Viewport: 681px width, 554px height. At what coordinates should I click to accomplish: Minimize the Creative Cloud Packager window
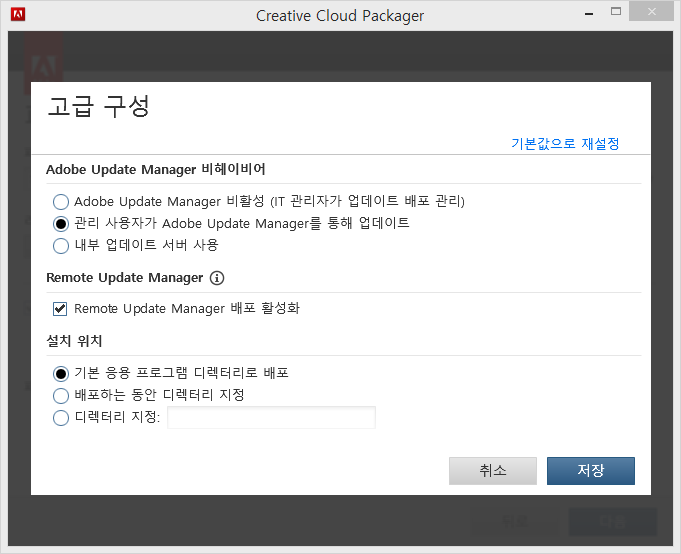point(589,14)
